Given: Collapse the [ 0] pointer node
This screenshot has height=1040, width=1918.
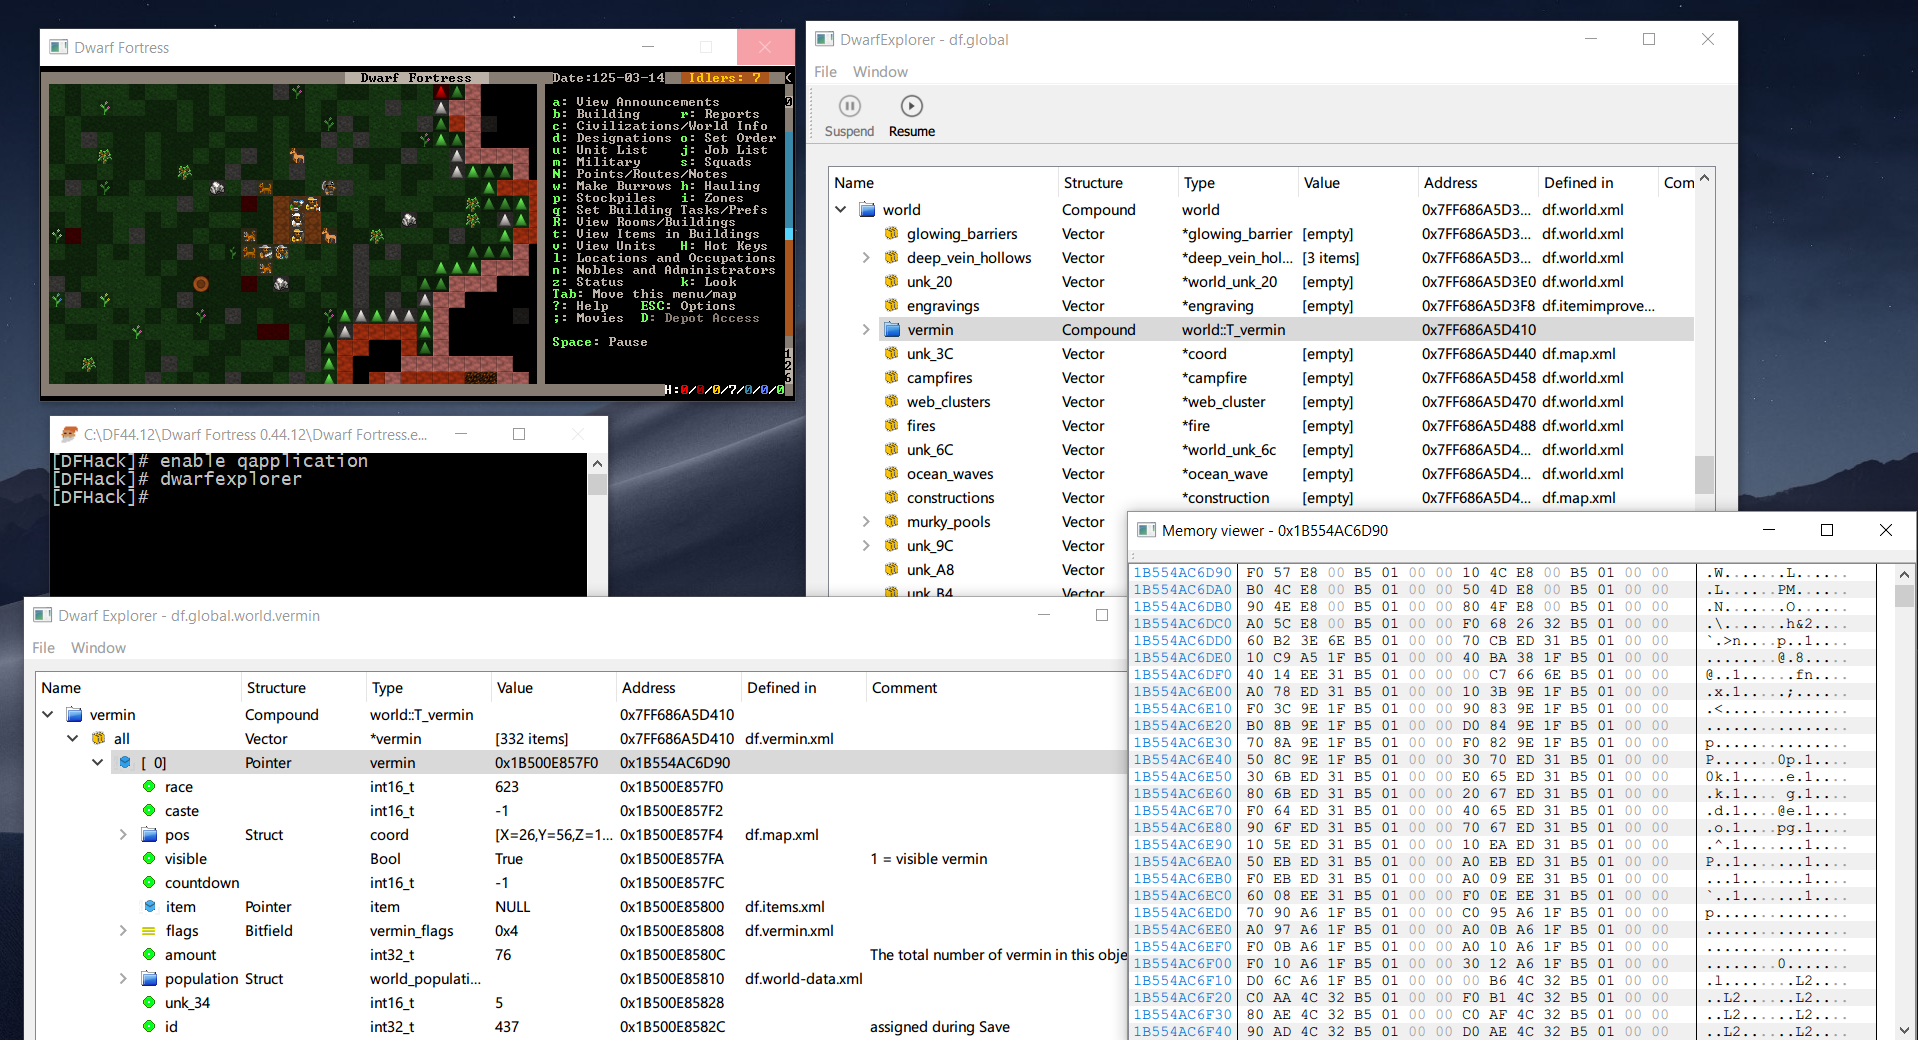Looking at the screenshot, I should 98,763.
